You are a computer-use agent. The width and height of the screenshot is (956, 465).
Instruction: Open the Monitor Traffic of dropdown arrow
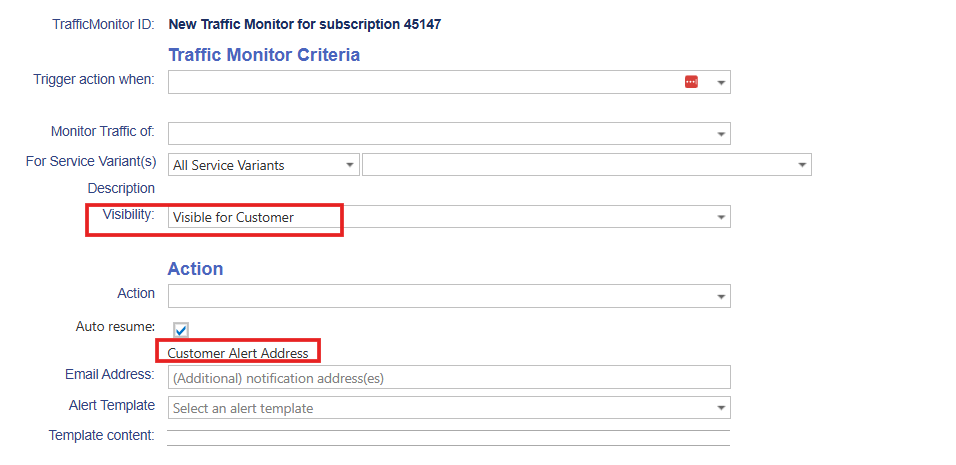point(720,134)
